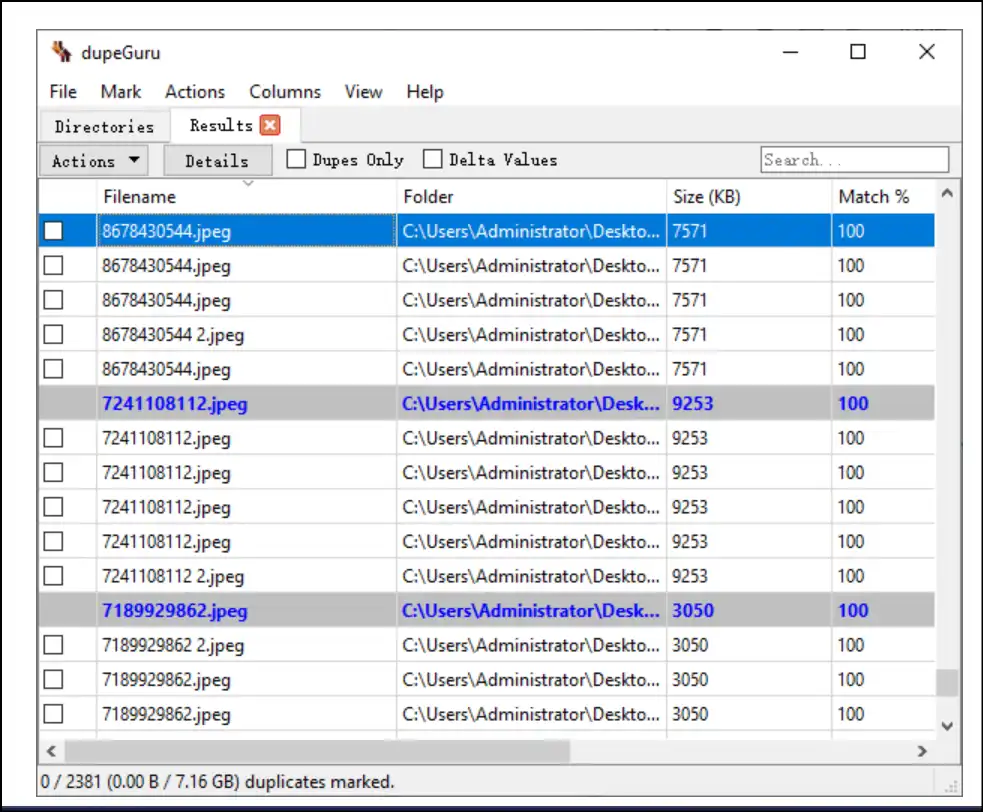Toggle the Delta Values checkbox
The height and width of the screenshot is (812, 983).
pos(433,159)
